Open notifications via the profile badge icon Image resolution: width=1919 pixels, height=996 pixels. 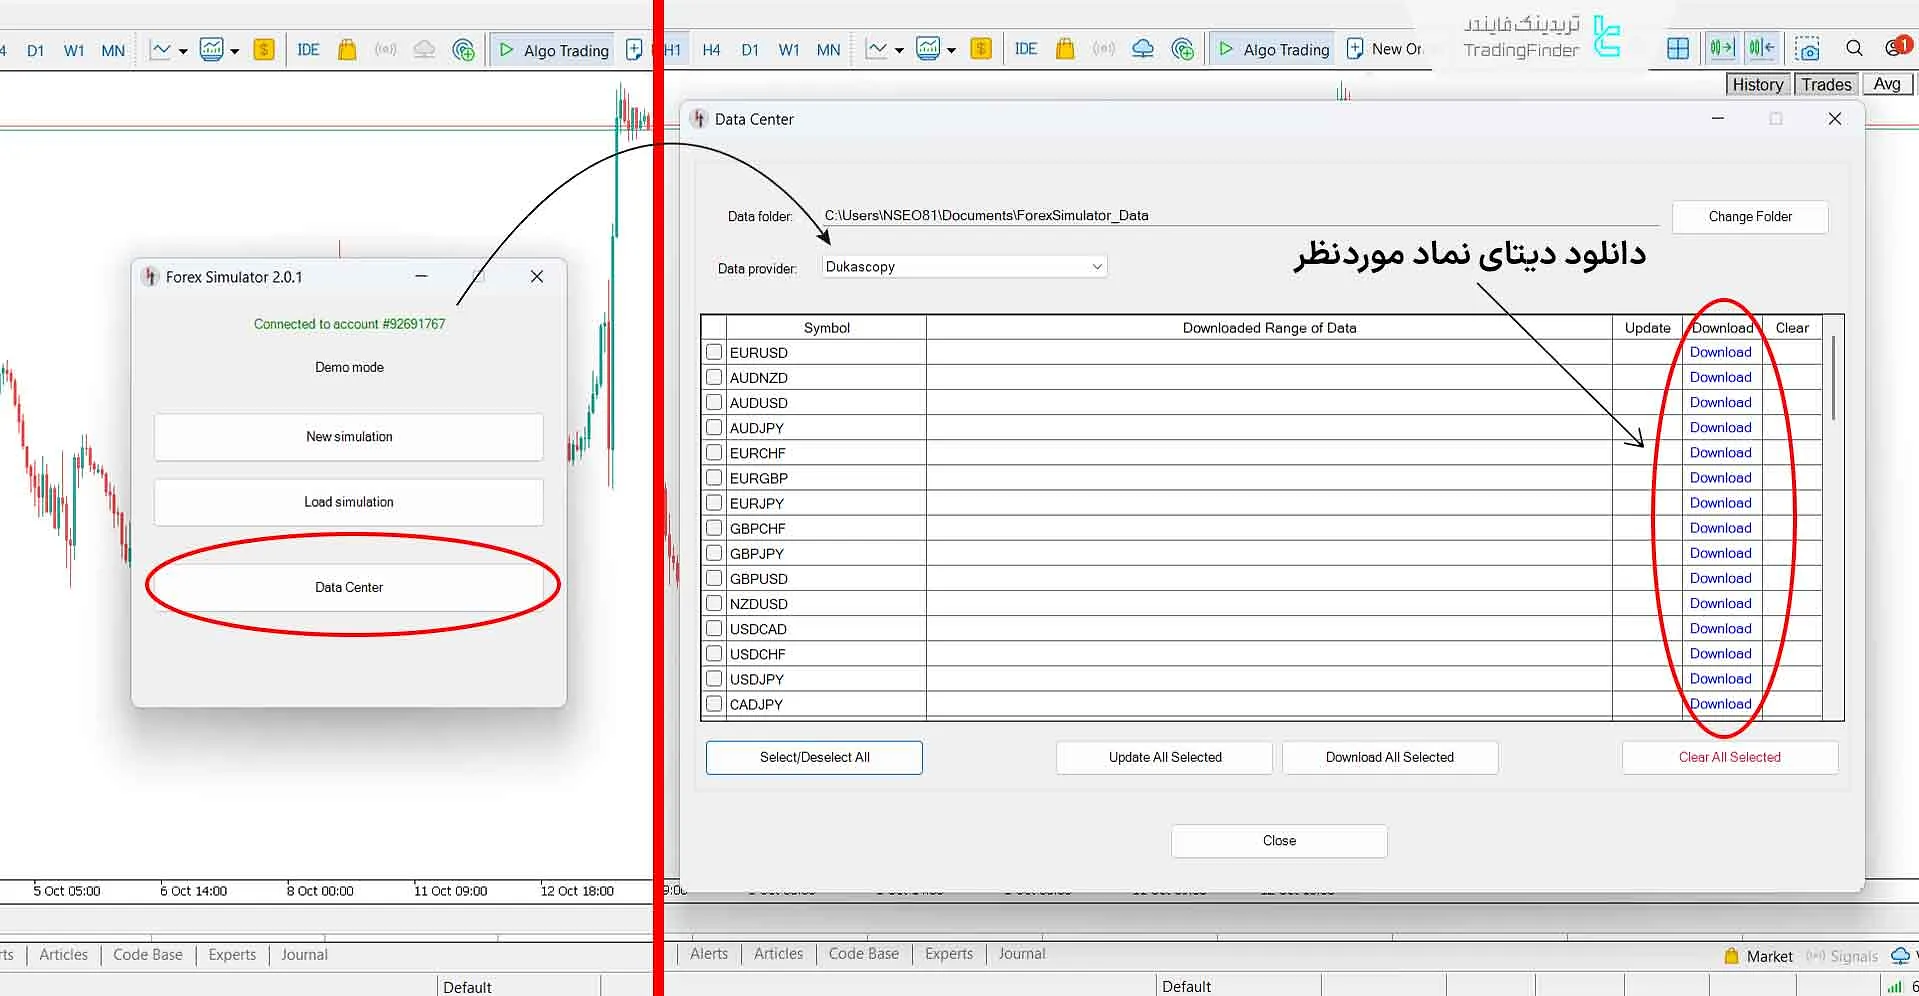(x=1897, y=44)
